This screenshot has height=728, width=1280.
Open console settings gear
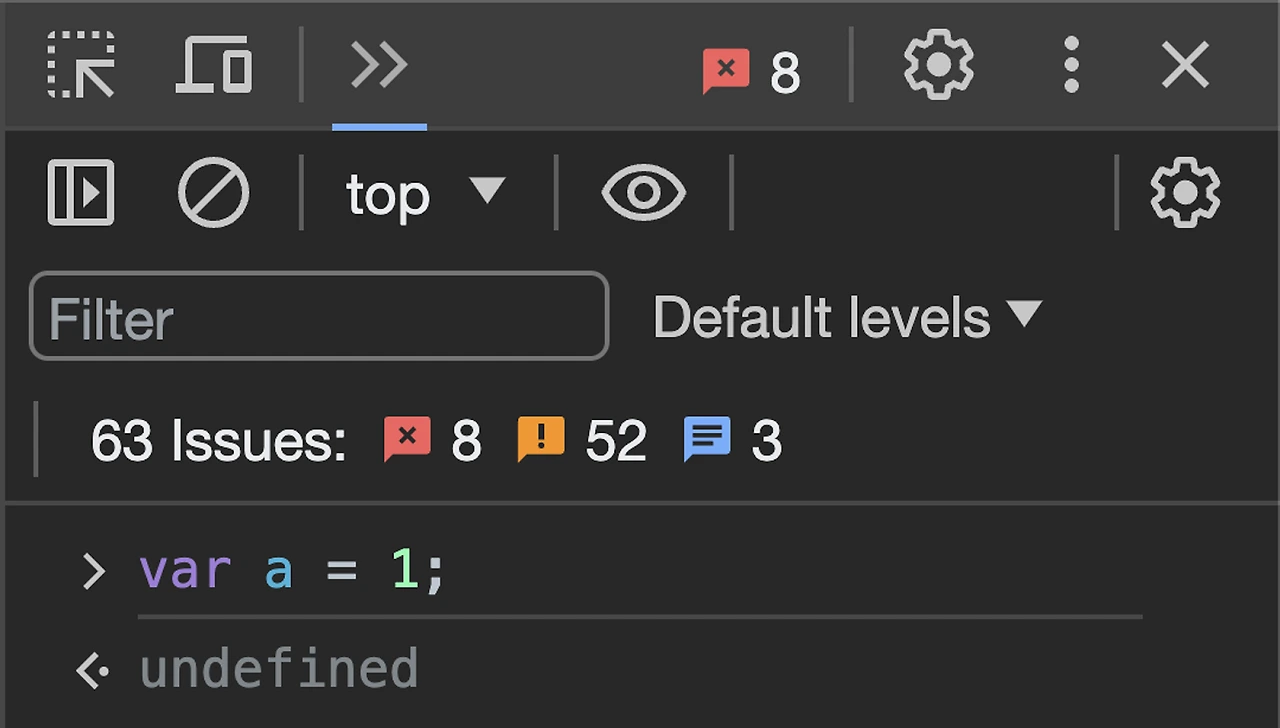1185,192
